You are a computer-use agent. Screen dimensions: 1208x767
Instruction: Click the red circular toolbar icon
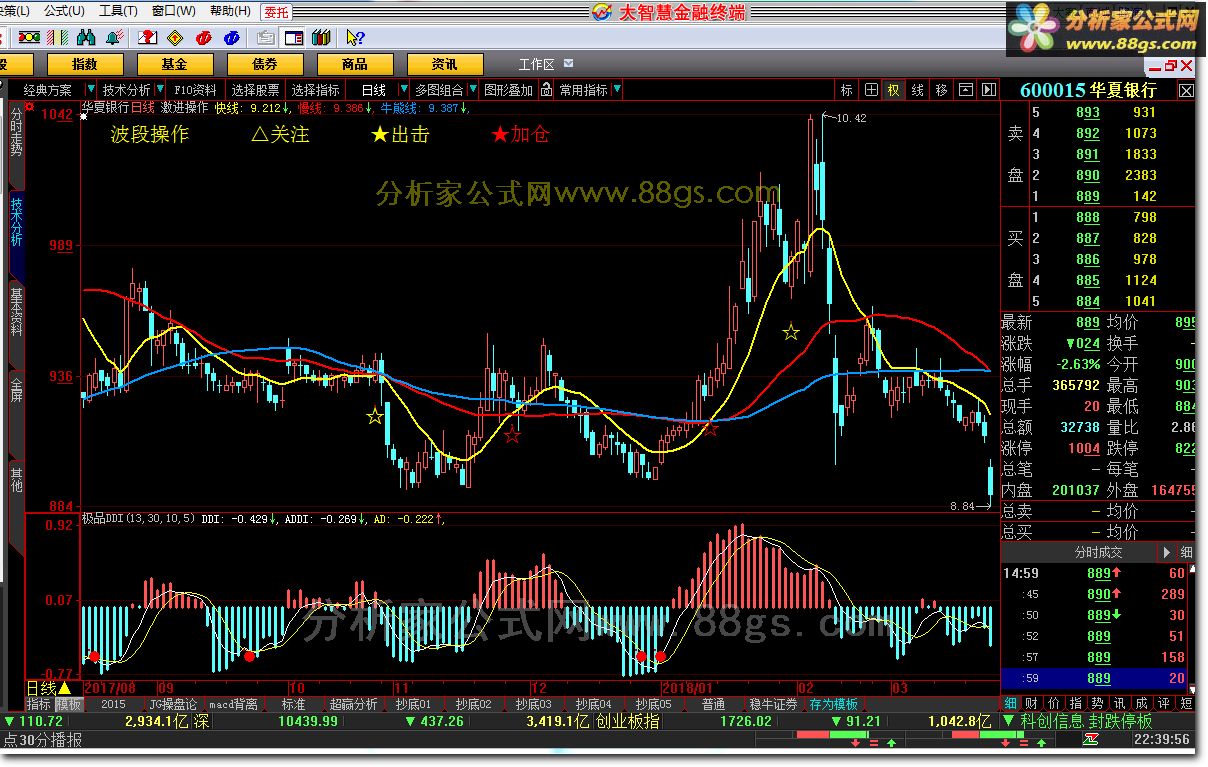tap(204, 37)
